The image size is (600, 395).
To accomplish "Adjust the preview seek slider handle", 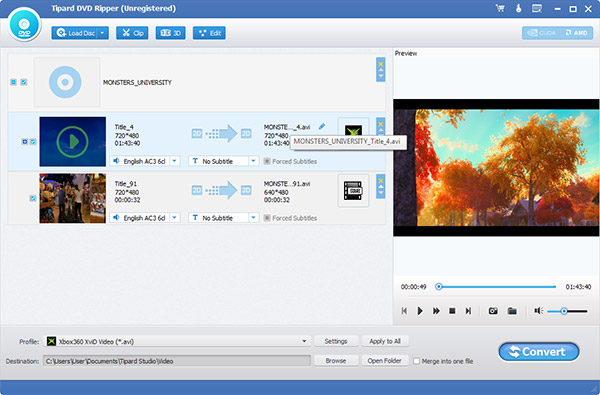I will [x=439, y=286].
